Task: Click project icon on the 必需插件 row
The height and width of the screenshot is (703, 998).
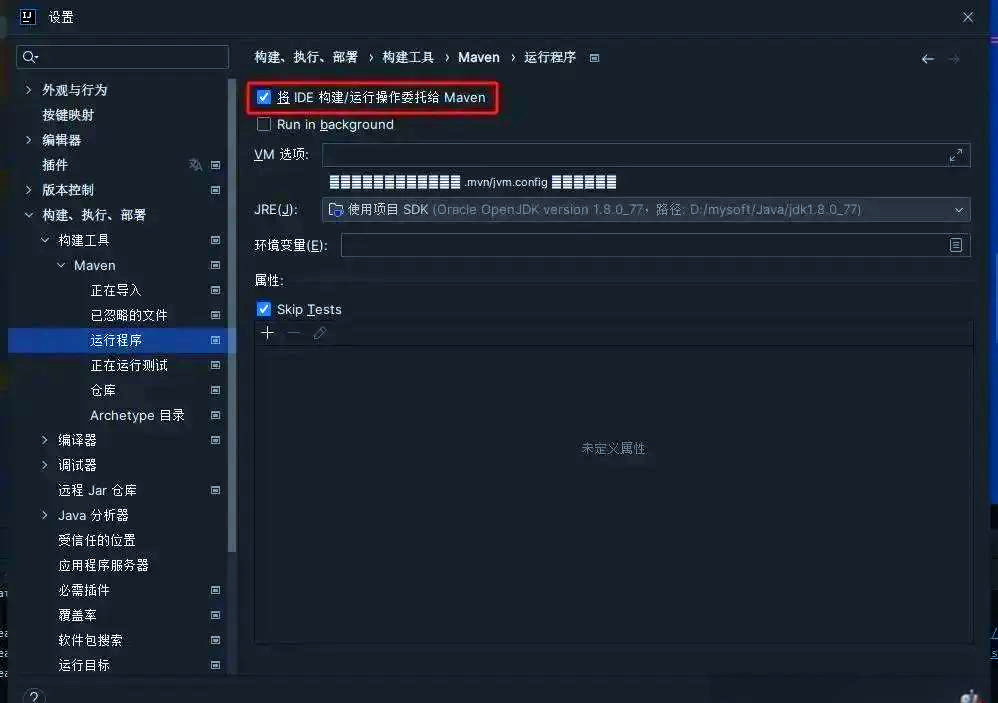Action: click(x=216, y=590)
